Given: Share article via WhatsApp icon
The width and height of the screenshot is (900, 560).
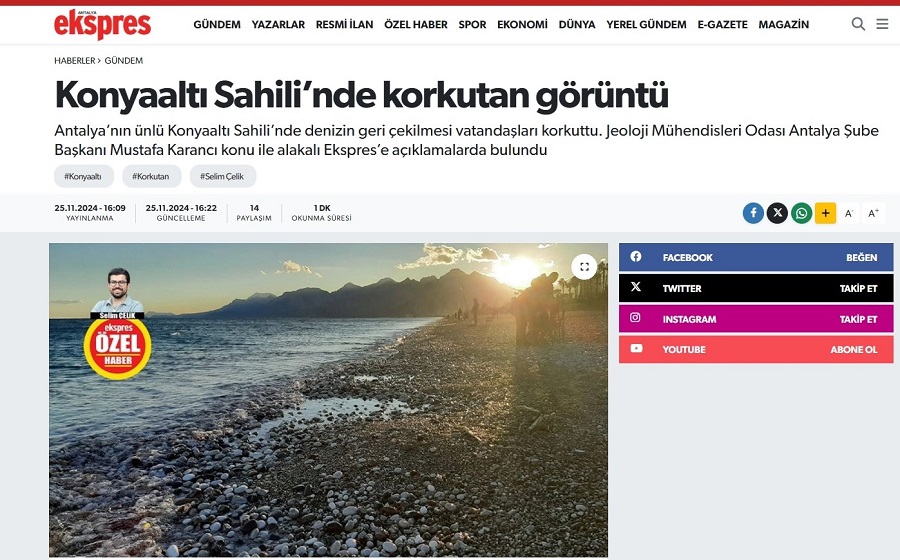Looking at the screenshot, I should (801, 213).
